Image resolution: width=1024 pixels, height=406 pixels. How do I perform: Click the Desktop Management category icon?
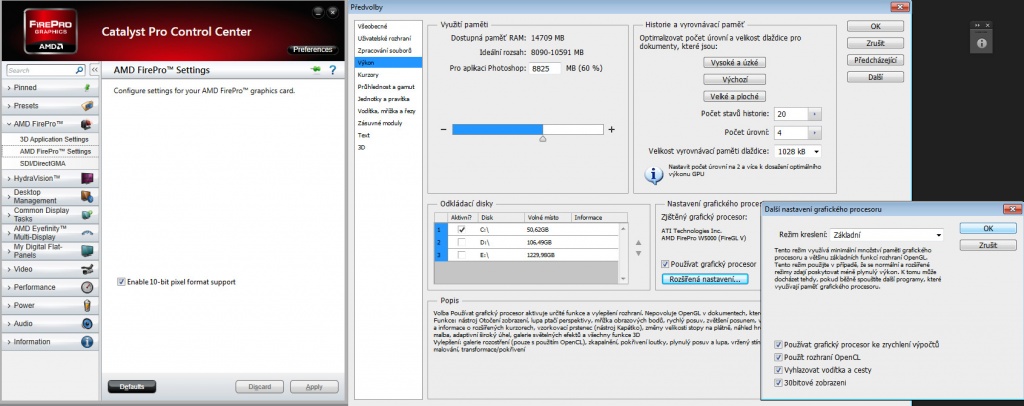[86, 196]
